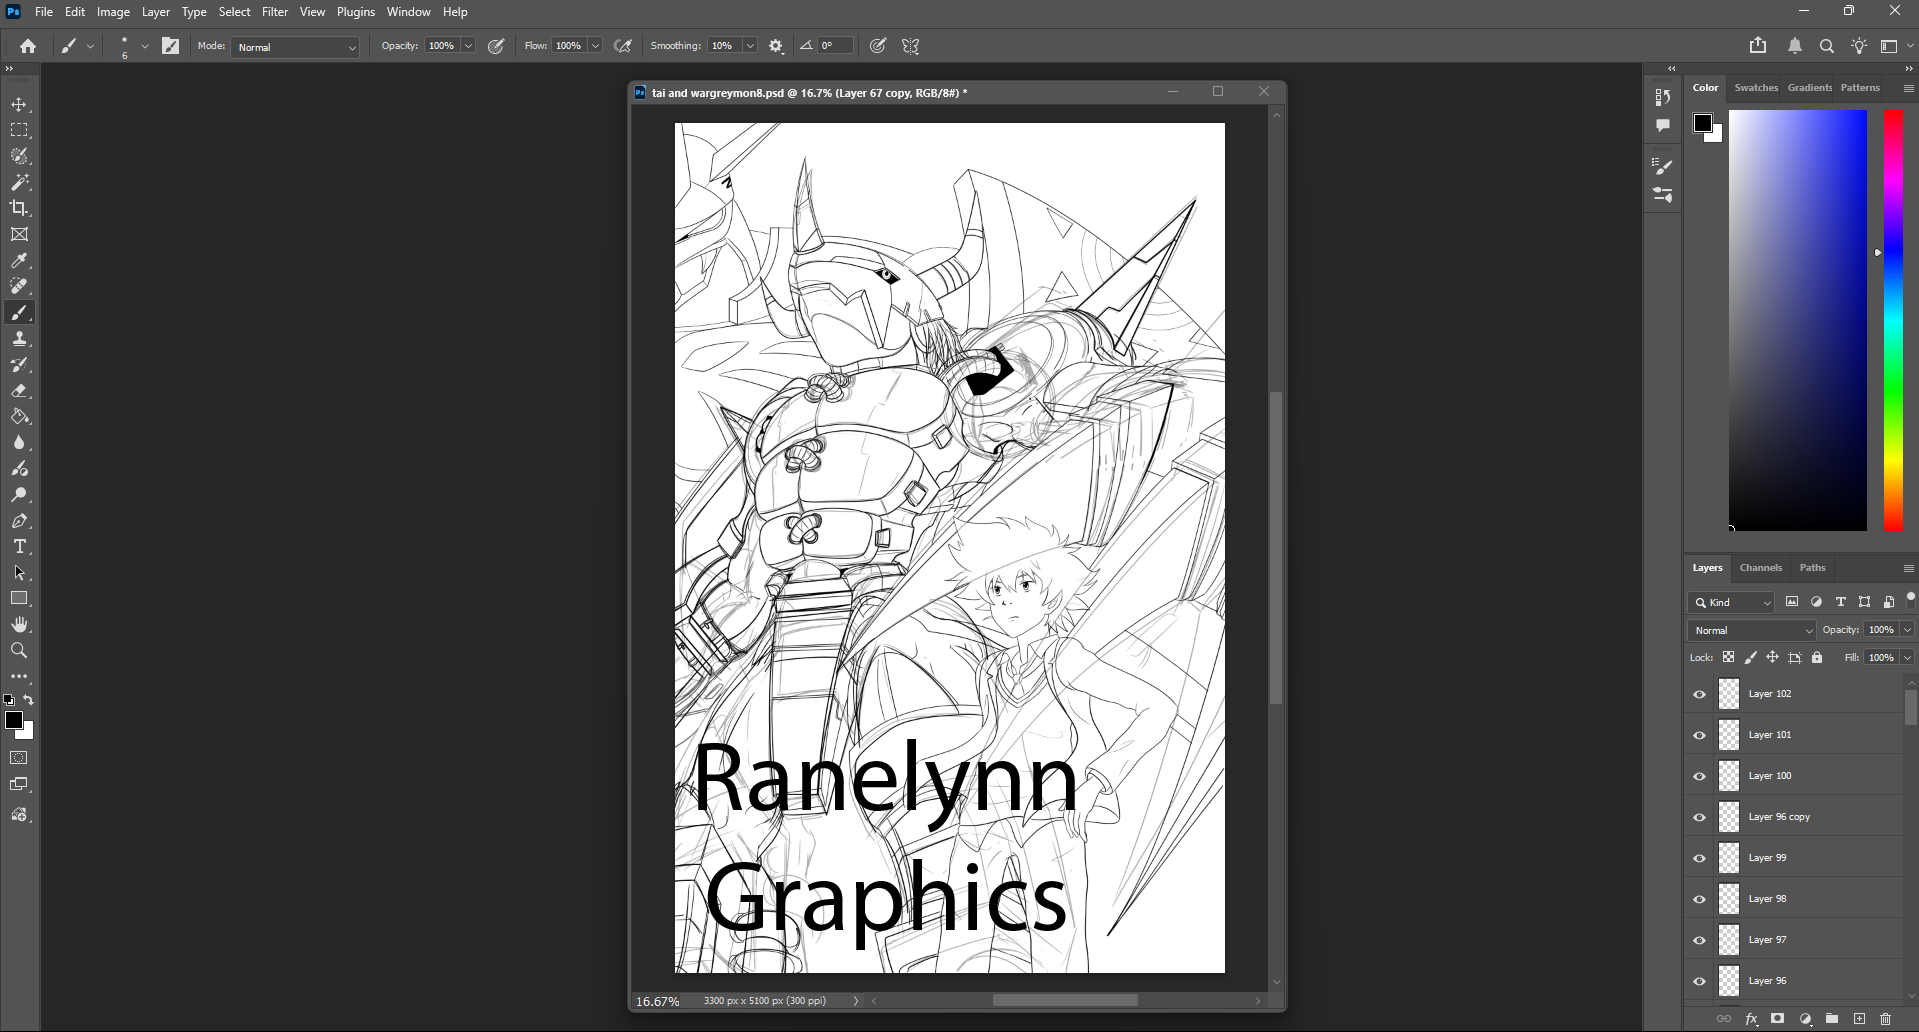Select the Rectangle shape tool
The height and width of the screenshot is (1032, 1919).
tap(19, 599)
